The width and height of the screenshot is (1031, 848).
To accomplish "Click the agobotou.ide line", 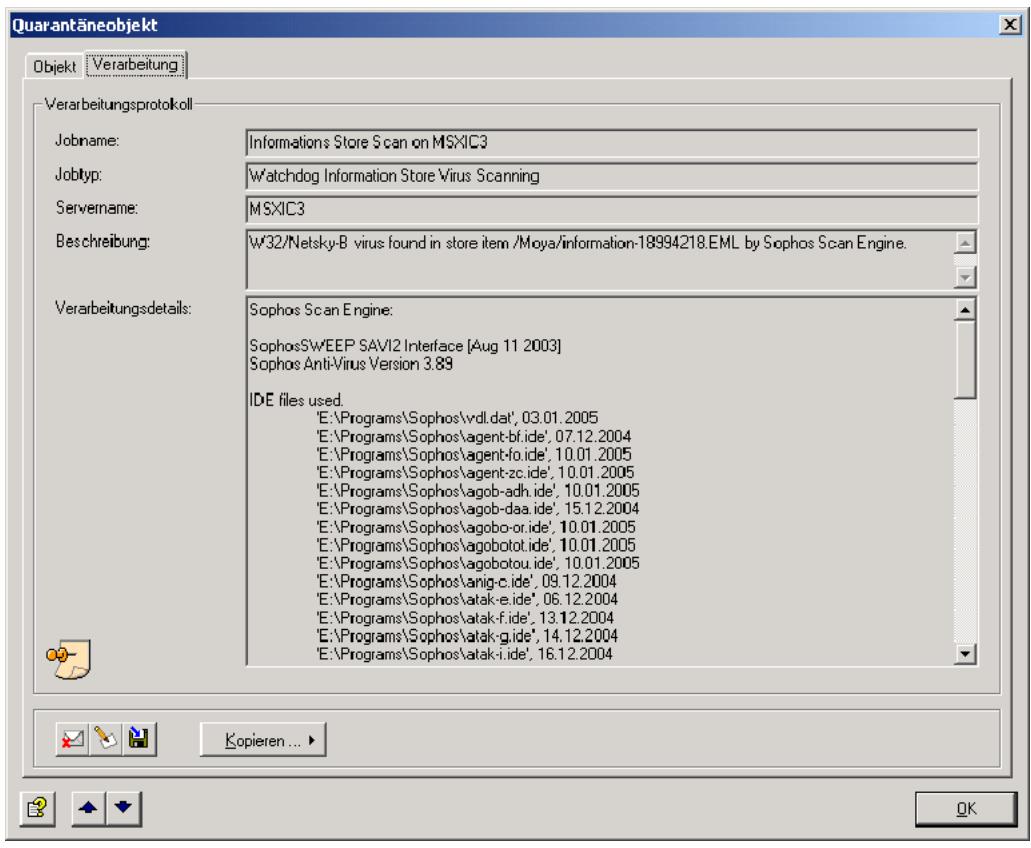I will pos(478,563).
